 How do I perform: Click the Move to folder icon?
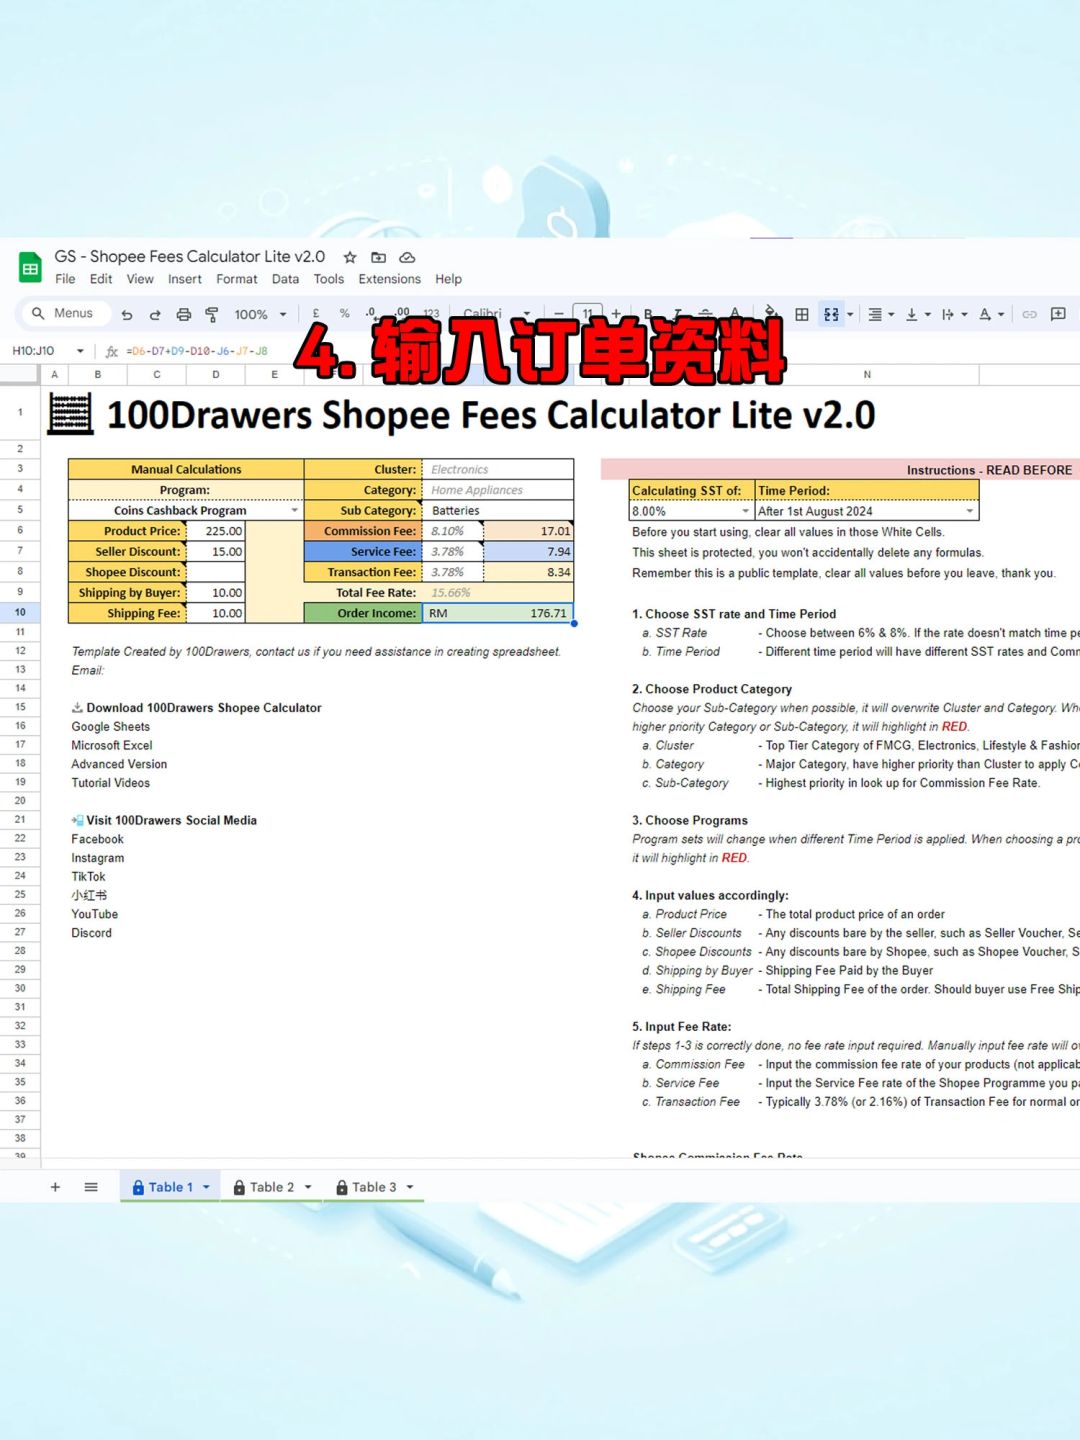tap(378, 257)
